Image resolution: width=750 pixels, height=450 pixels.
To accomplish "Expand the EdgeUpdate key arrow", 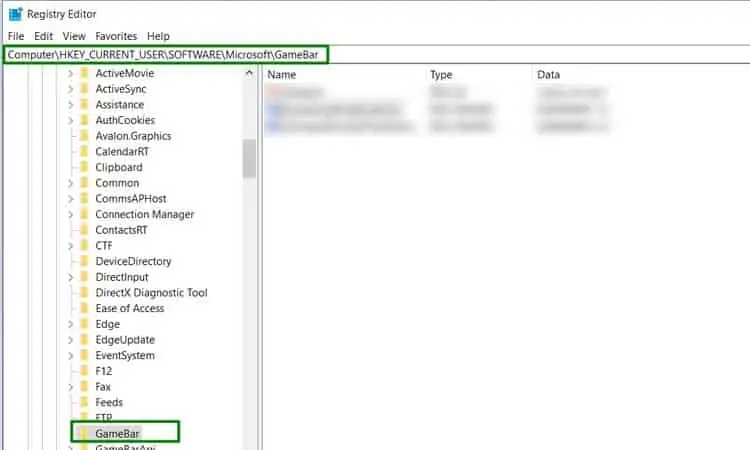I will click(x=70, y=340).
